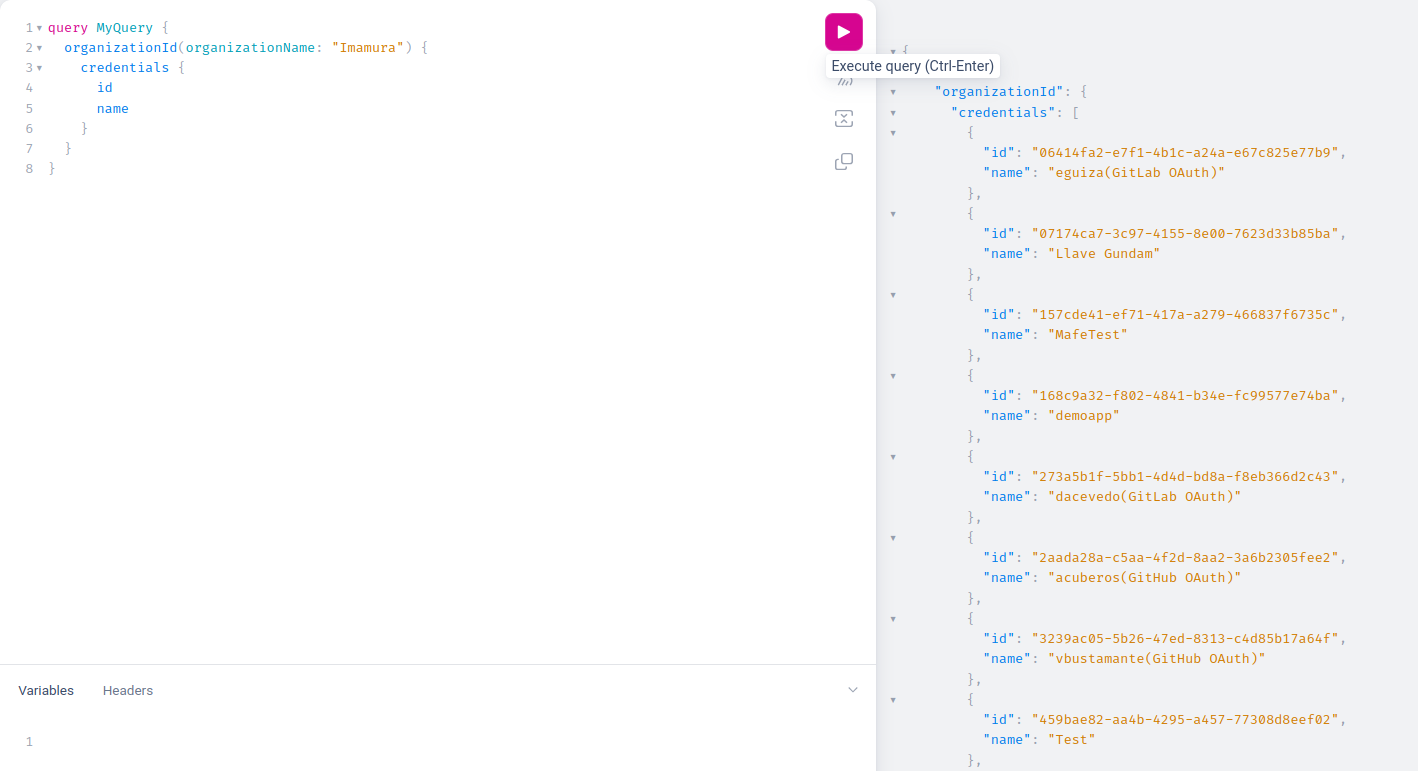Click the name value "vbustamante(GitHub OAuth)"

point(1157,658)
